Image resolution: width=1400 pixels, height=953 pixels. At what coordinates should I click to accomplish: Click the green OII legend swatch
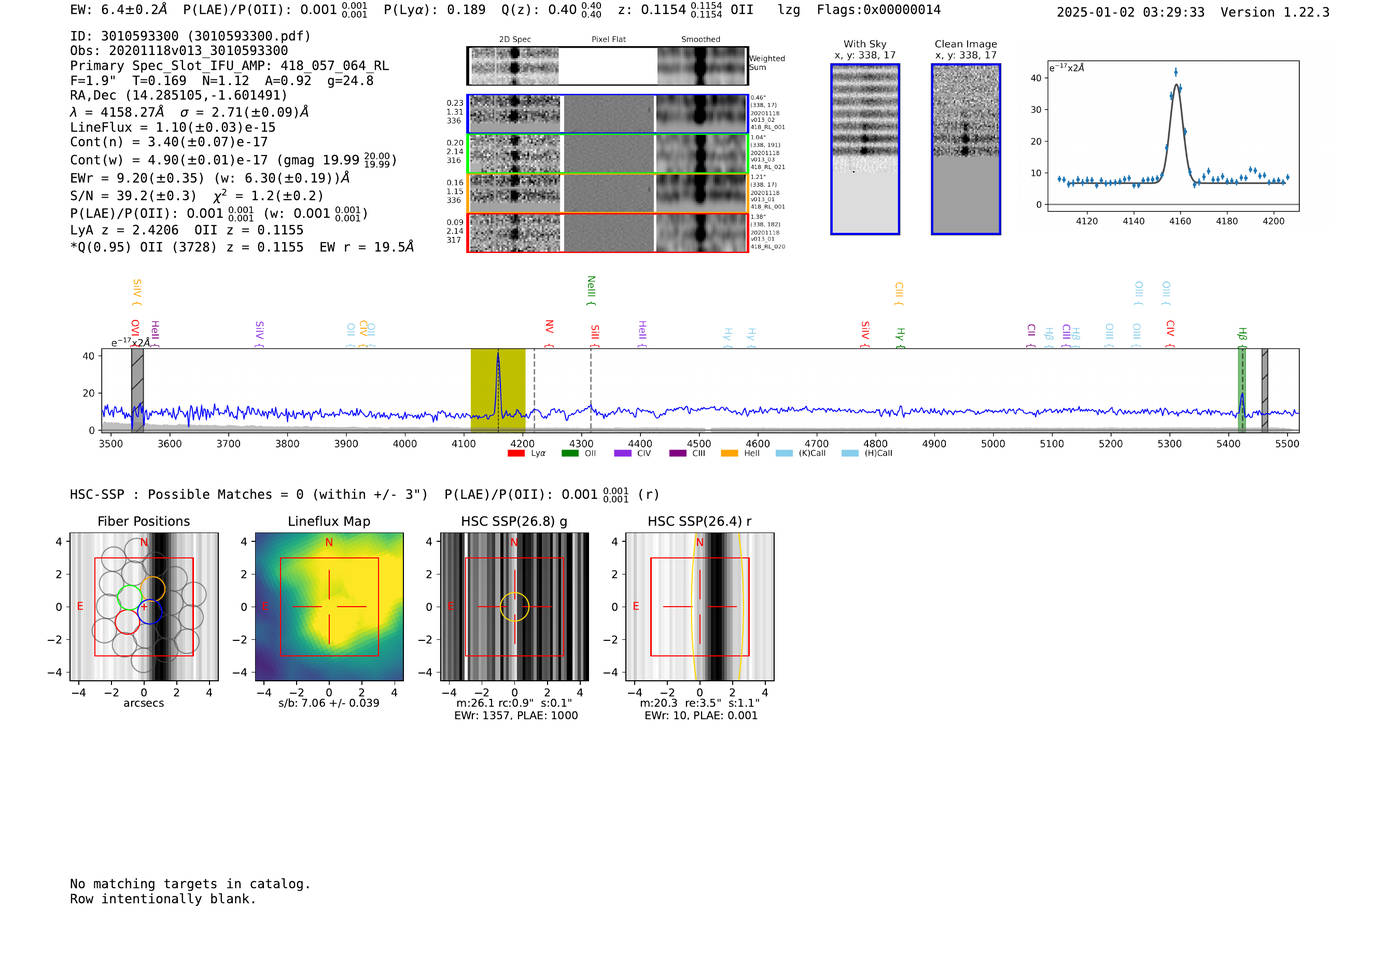pos(570,453)
